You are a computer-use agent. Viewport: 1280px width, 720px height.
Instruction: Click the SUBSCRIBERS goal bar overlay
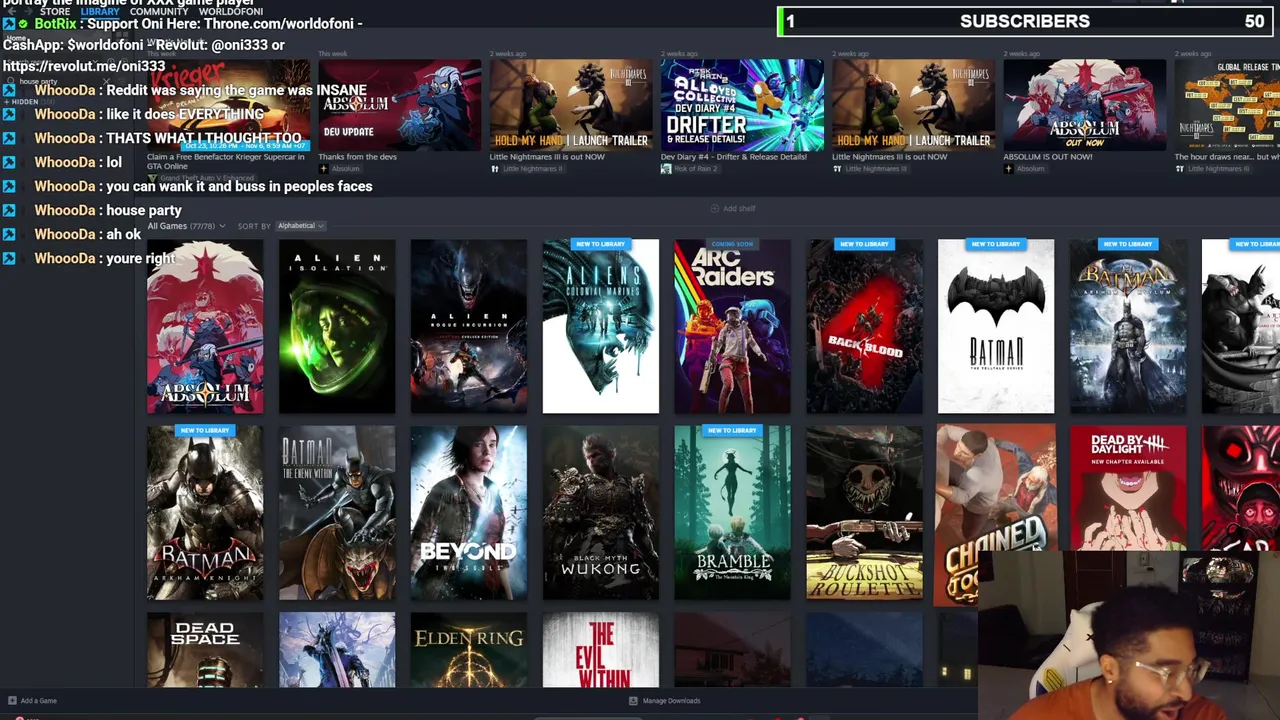coord(1025,21)
